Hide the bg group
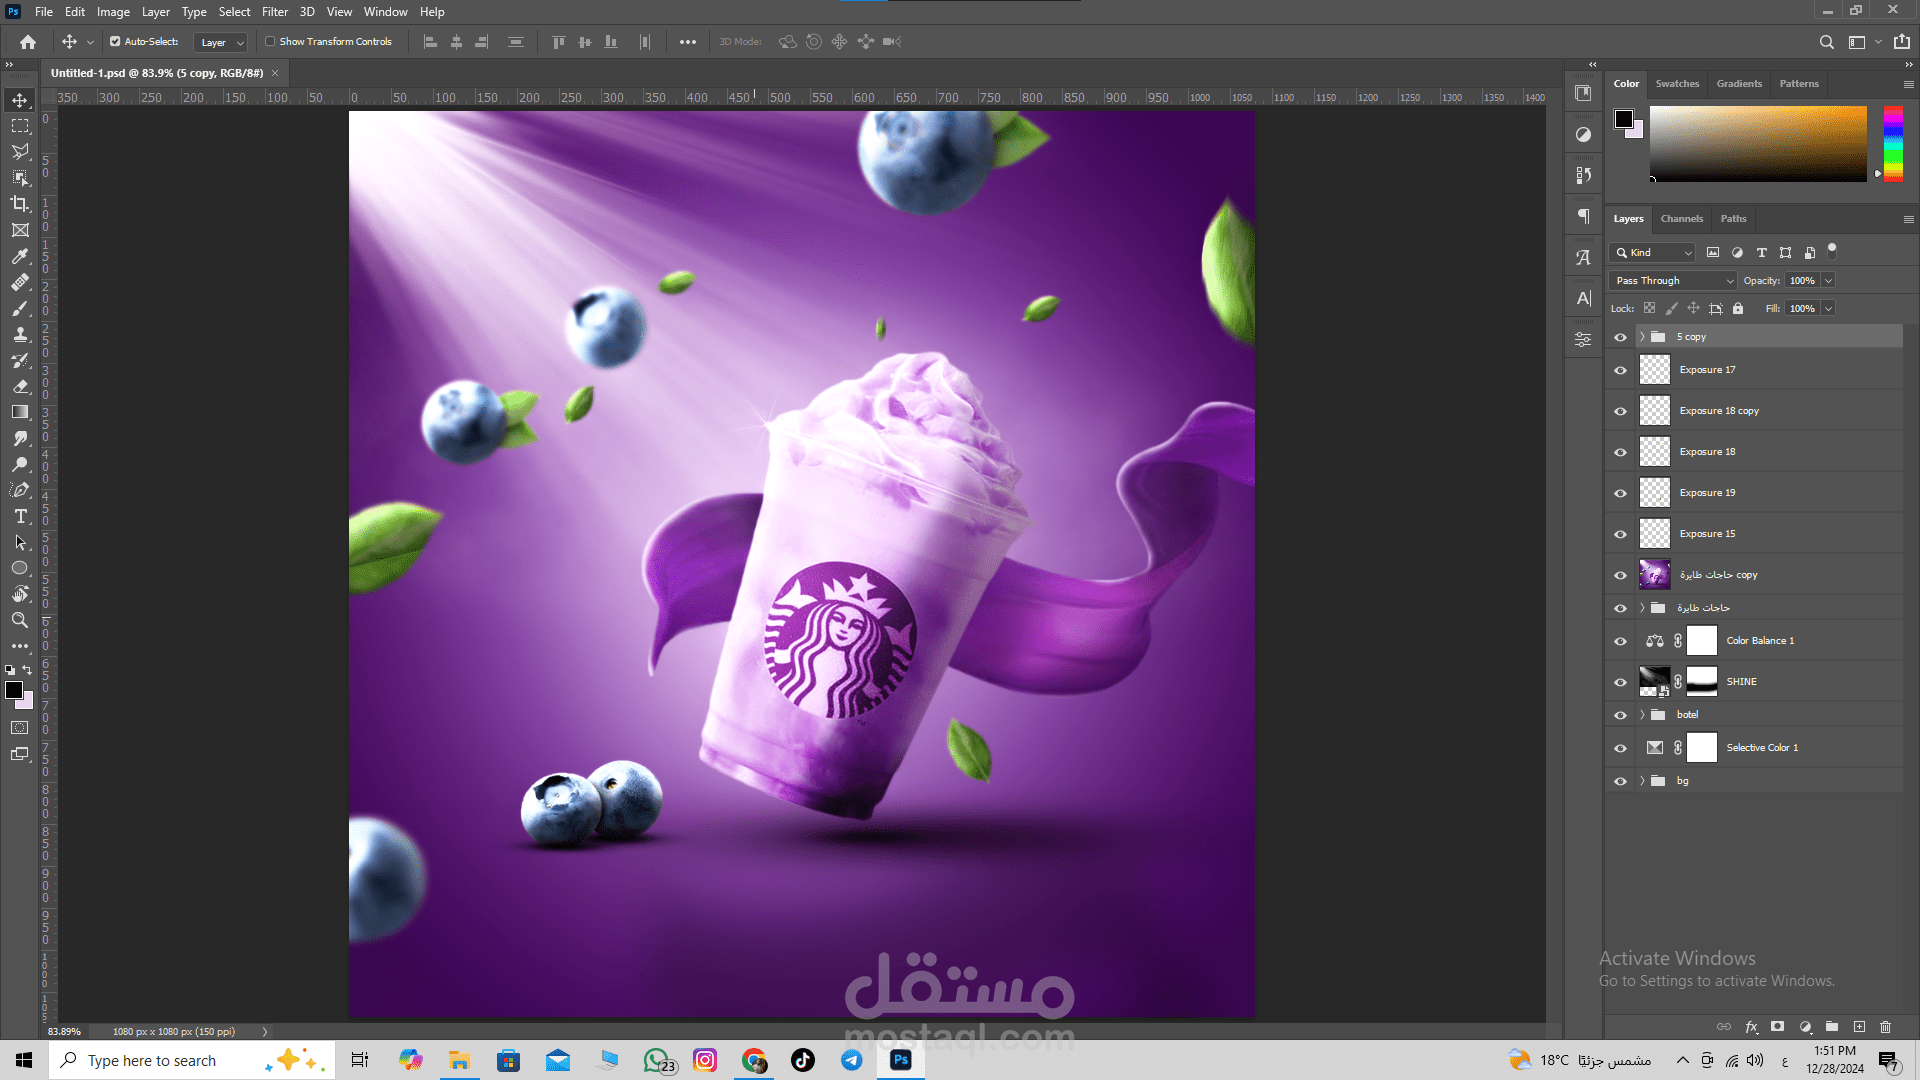Viewport: 1920px width, 1080px height. [x=1620, y=781]
